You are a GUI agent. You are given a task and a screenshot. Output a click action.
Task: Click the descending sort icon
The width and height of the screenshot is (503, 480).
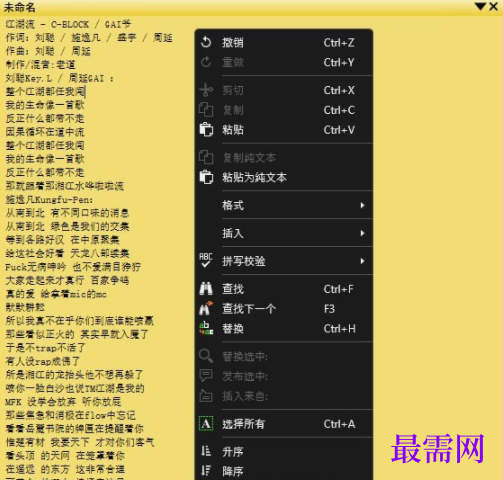206,471
